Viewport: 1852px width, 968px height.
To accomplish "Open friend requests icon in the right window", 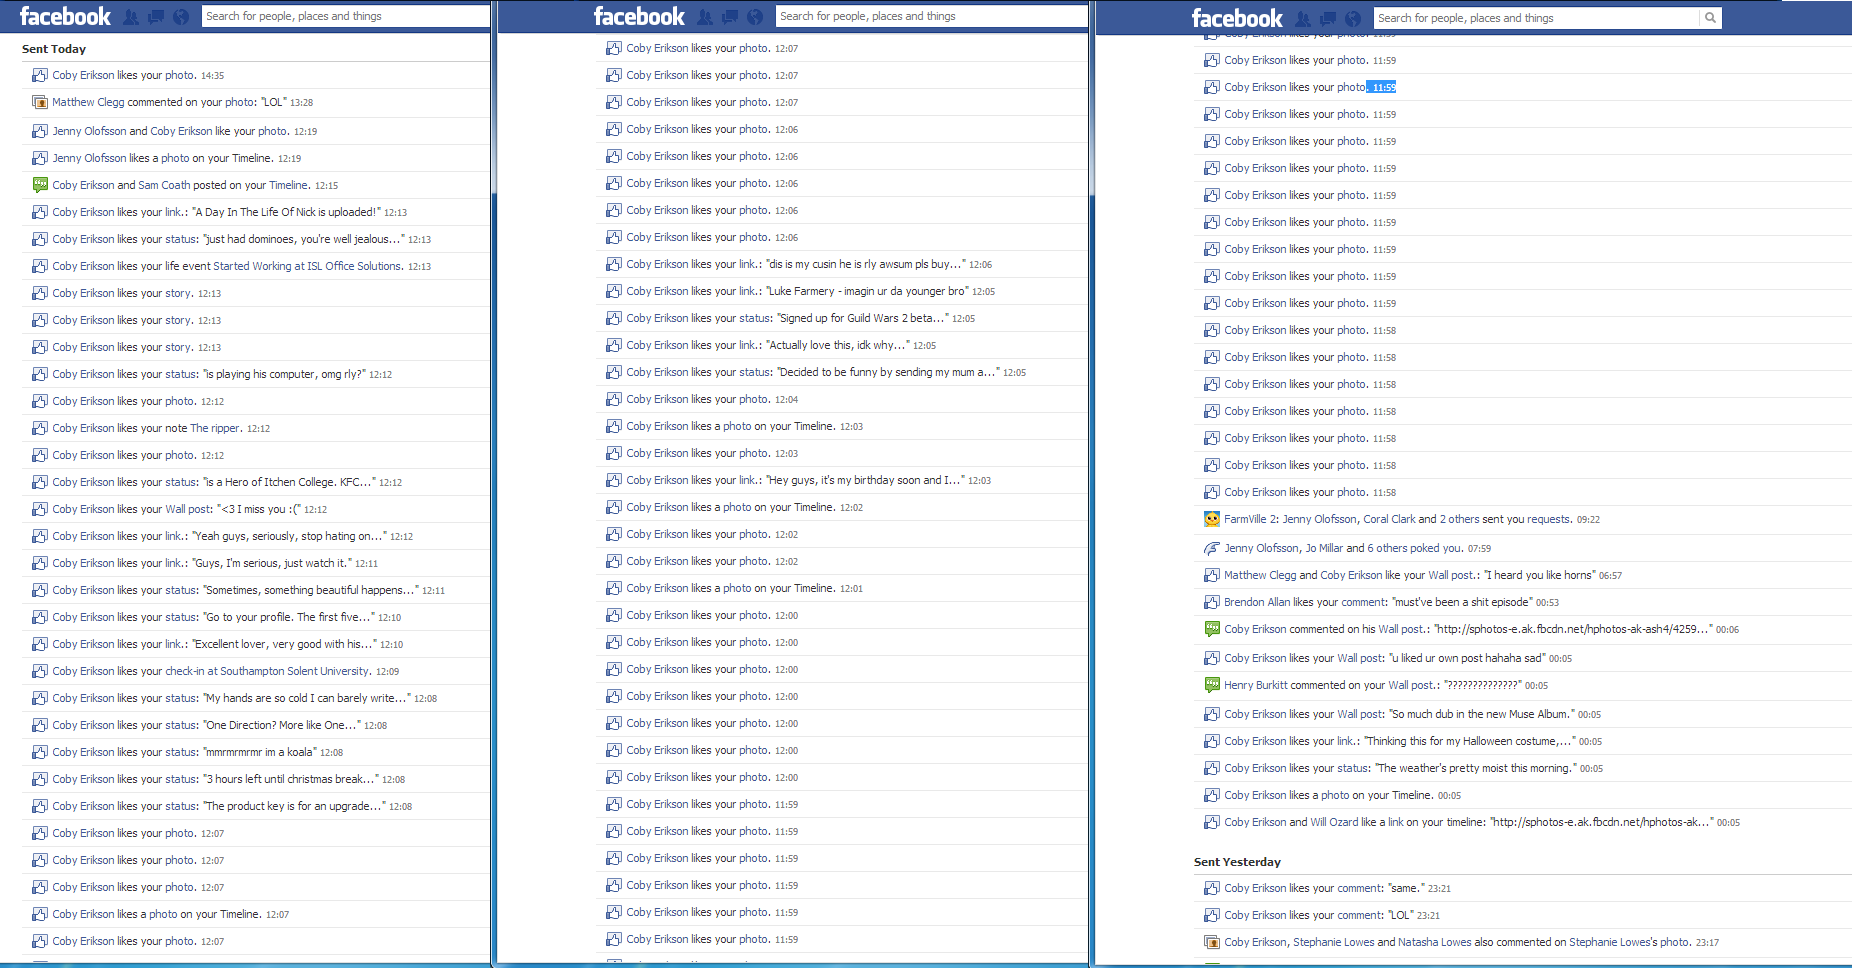I will tap(1303, 19).
